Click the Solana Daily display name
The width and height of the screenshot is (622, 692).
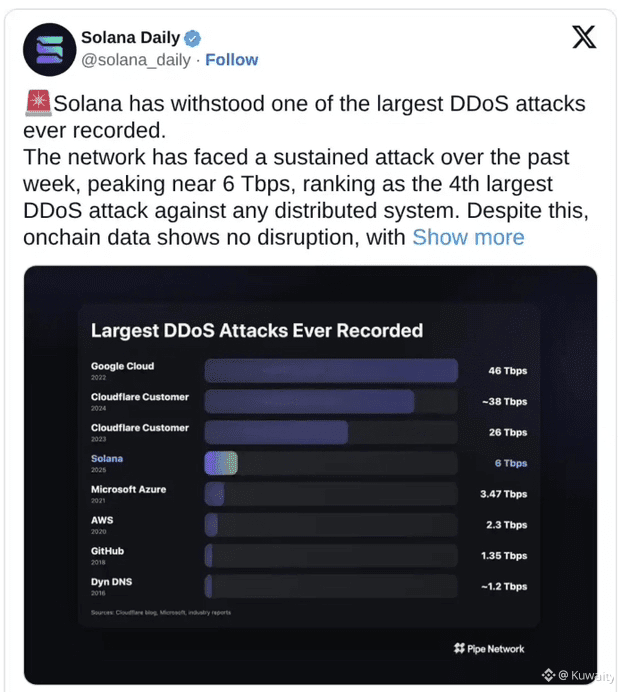[x=131, y=38]
